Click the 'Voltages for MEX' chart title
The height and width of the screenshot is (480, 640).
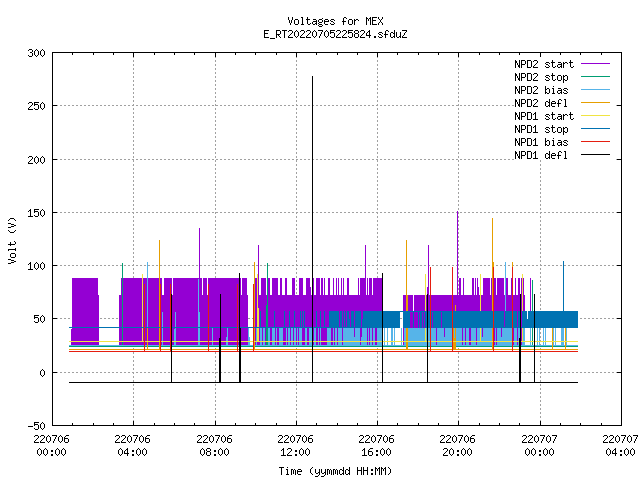335,21
